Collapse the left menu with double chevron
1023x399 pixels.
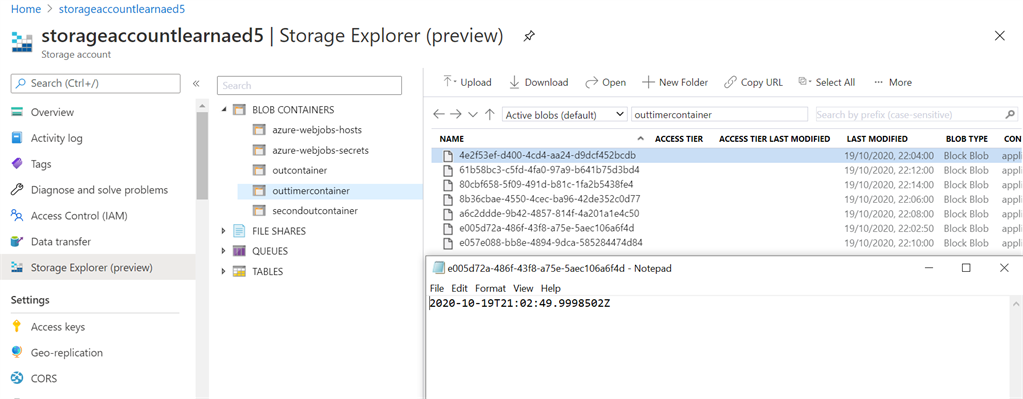pos(195,83)
